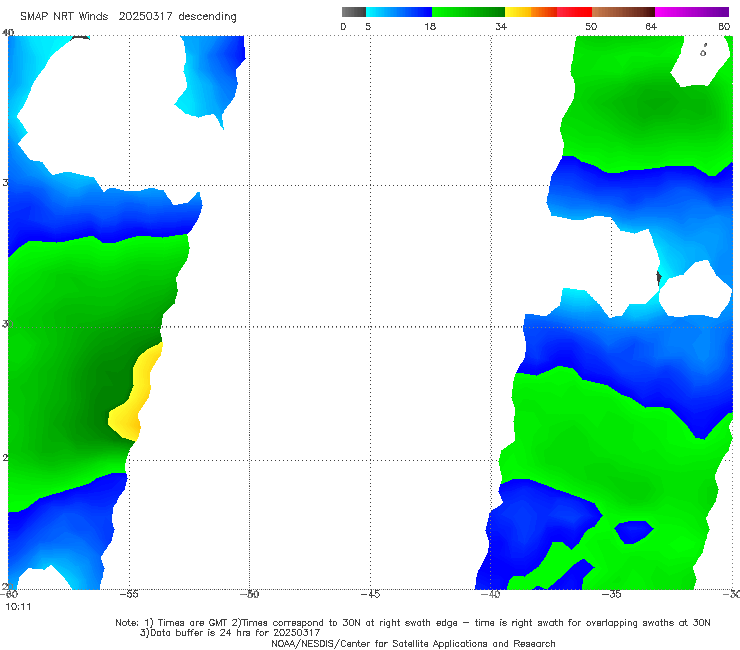Click the "SMAP NRT Winds" title text
Viewport: 740px width, 650px height.
point(64,16)
